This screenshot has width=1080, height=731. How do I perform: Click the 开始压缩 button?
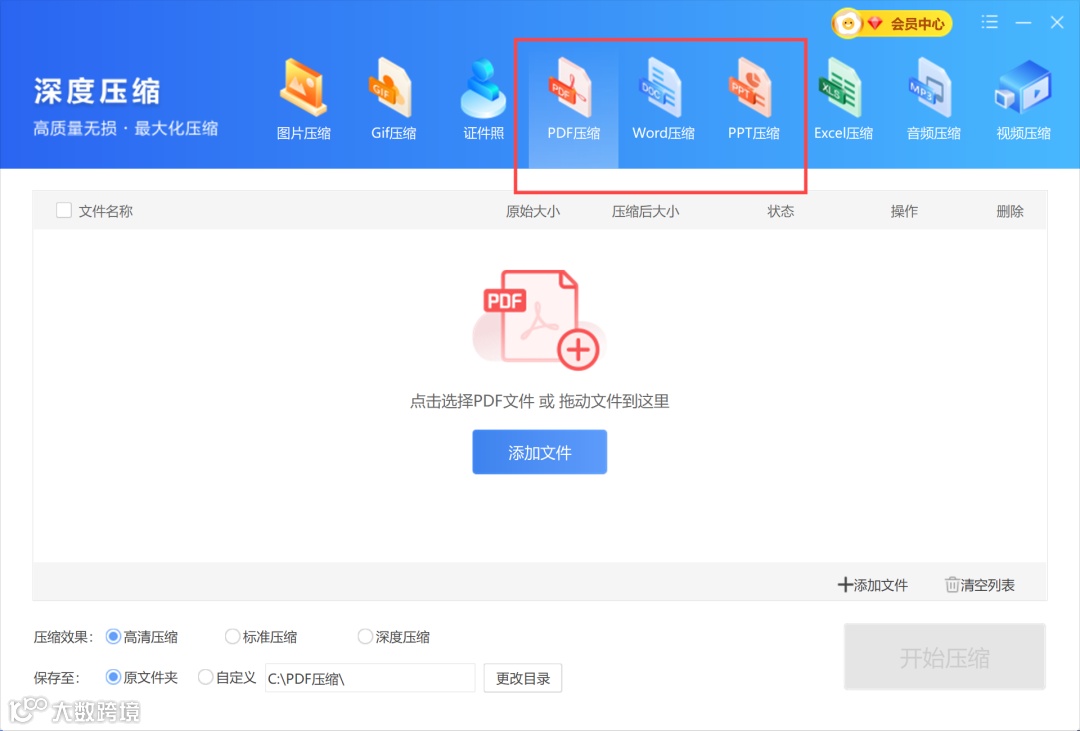[944, 657]
